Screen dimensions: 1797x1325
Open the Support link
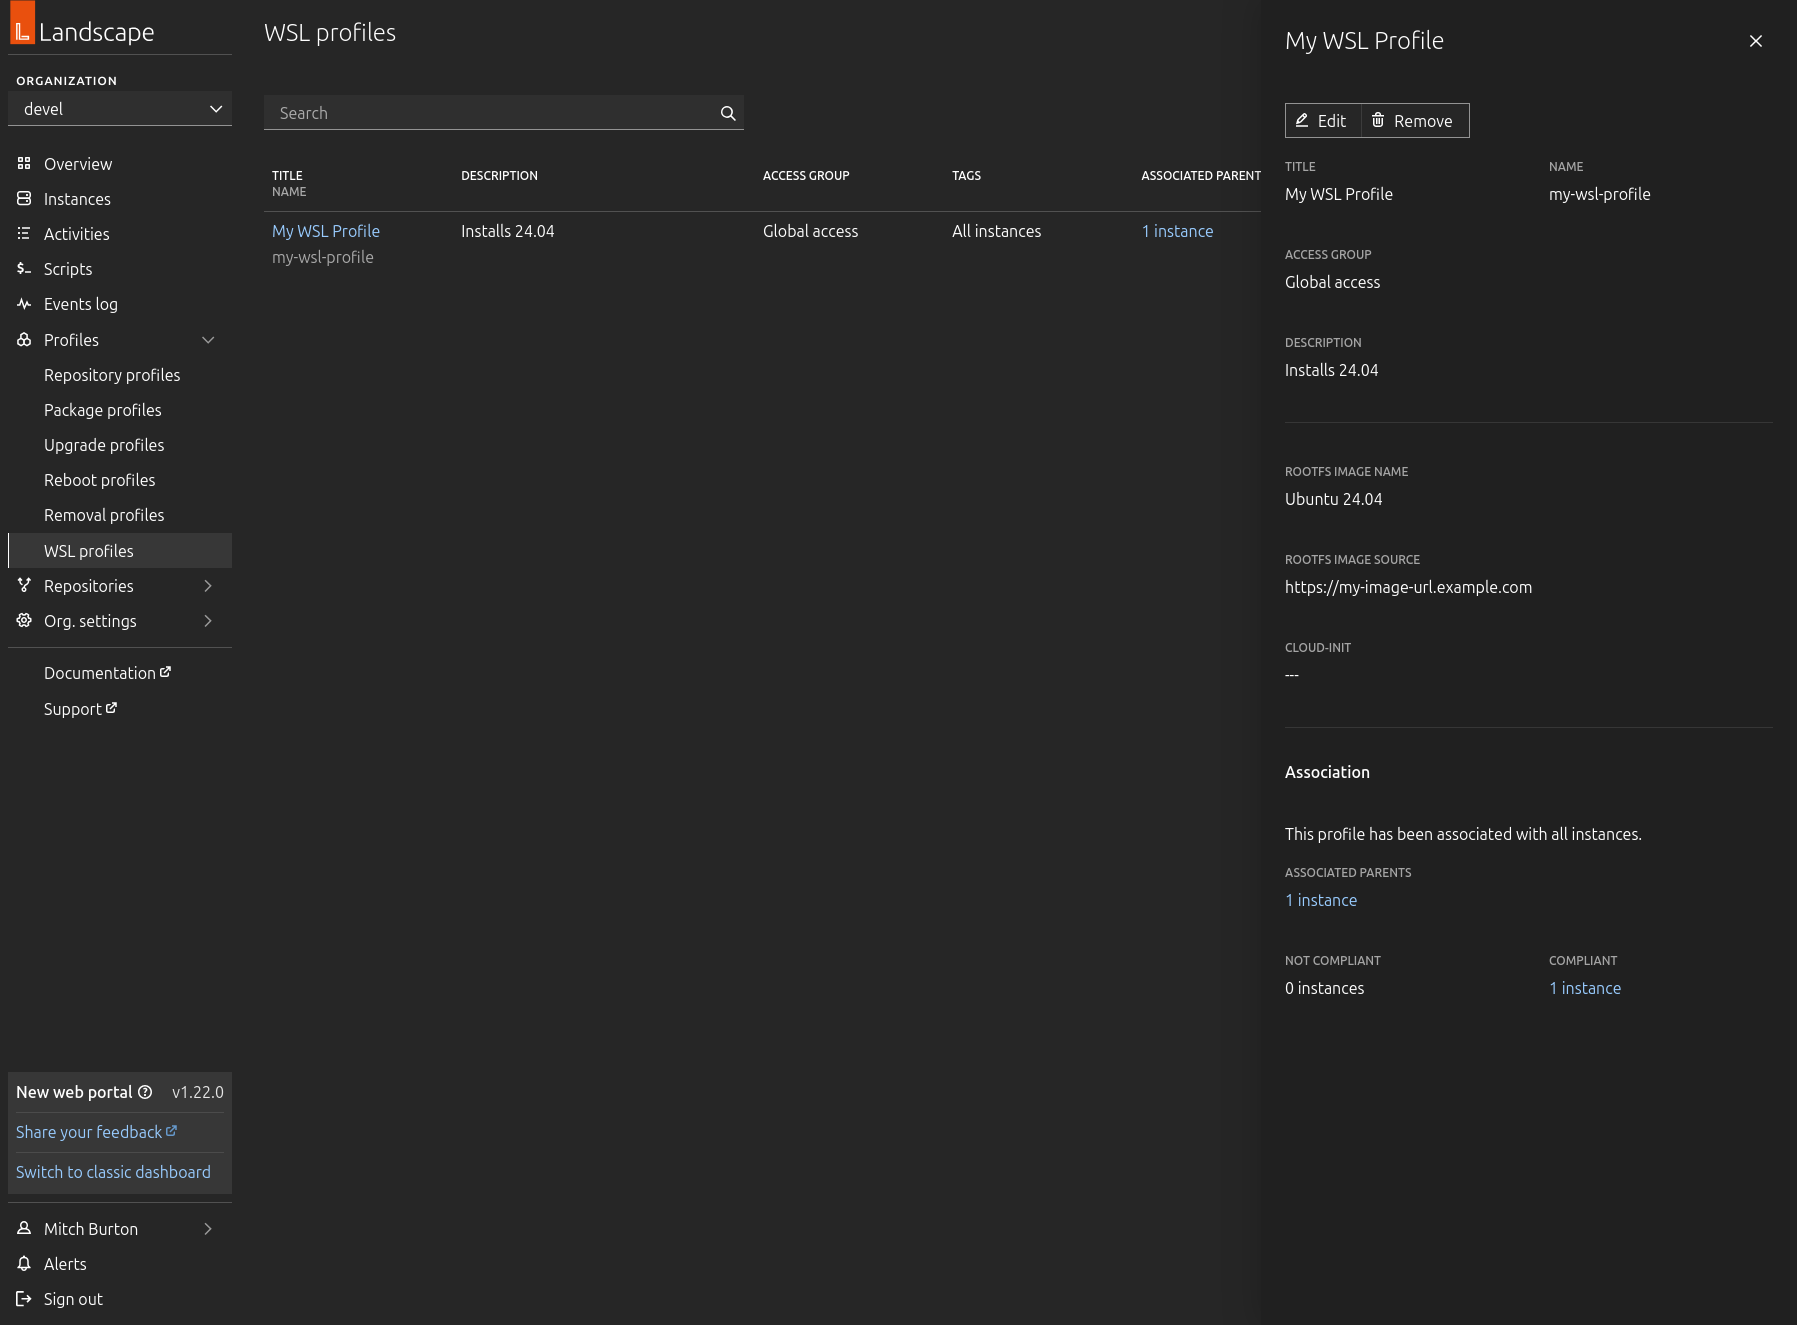point(80,709)
